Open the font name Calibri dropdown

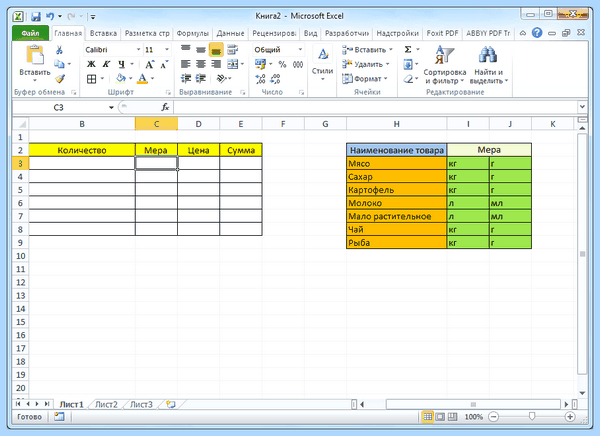(x=139, y=50)
